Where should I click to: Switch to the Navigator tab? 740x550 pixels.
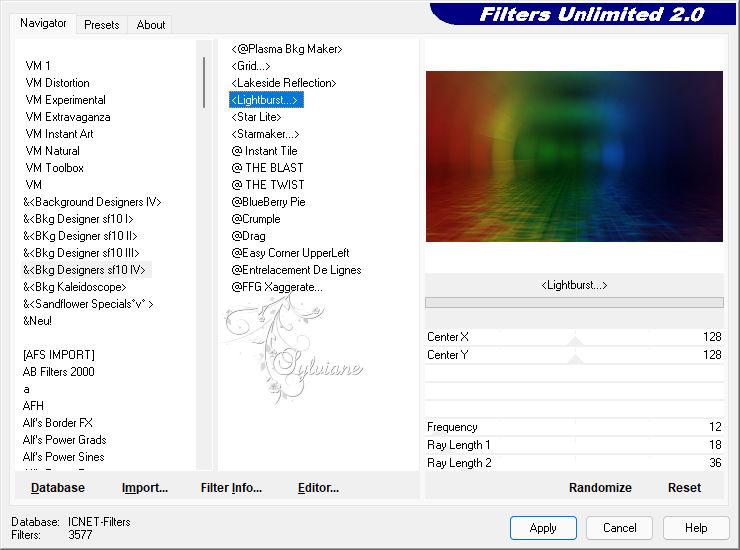tap(43, 23)
